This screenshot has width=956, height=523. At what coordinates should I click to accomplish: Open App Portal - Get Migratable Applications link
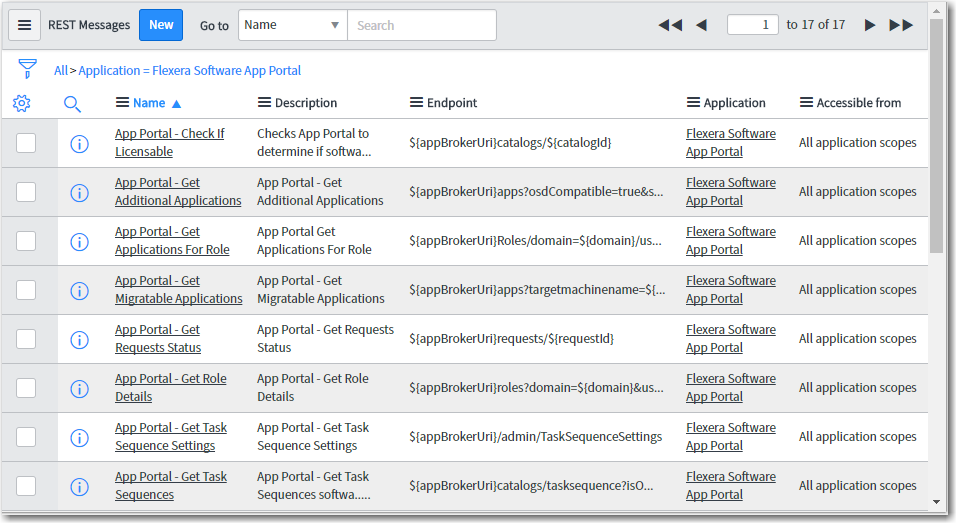[x=178, y=290]
